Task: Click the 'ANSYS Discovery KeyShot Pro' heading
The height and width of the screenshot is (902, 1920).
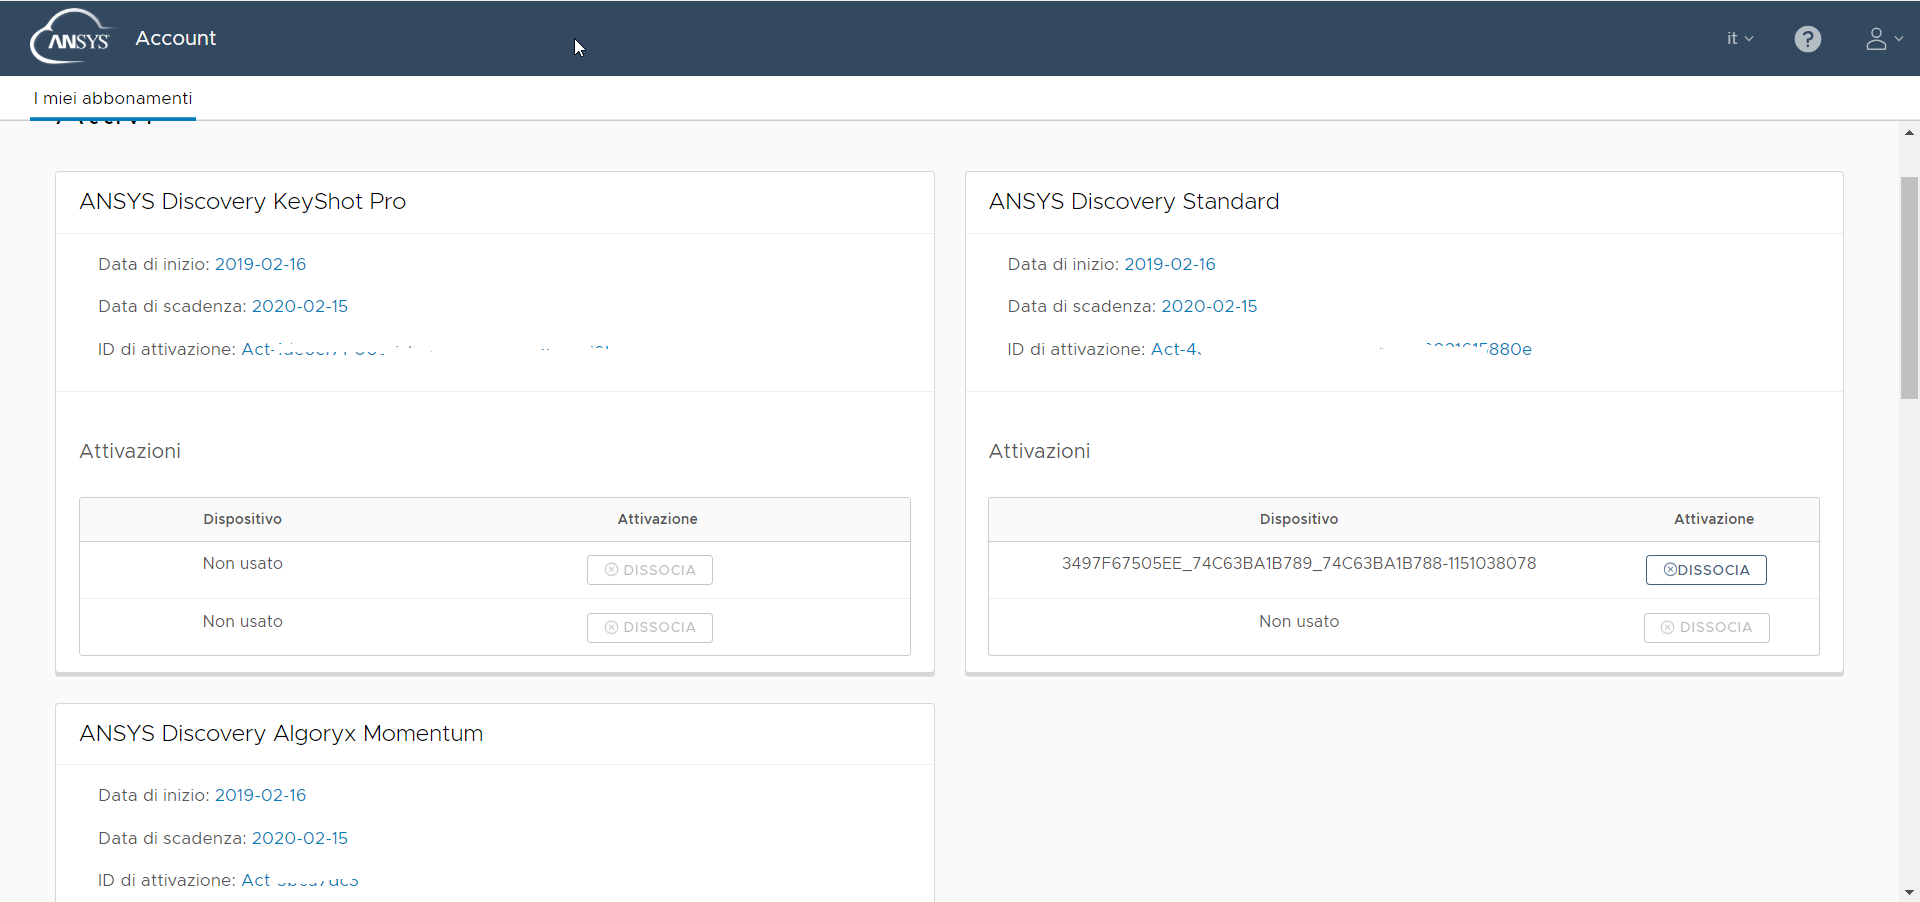Action: click(243, 201)
